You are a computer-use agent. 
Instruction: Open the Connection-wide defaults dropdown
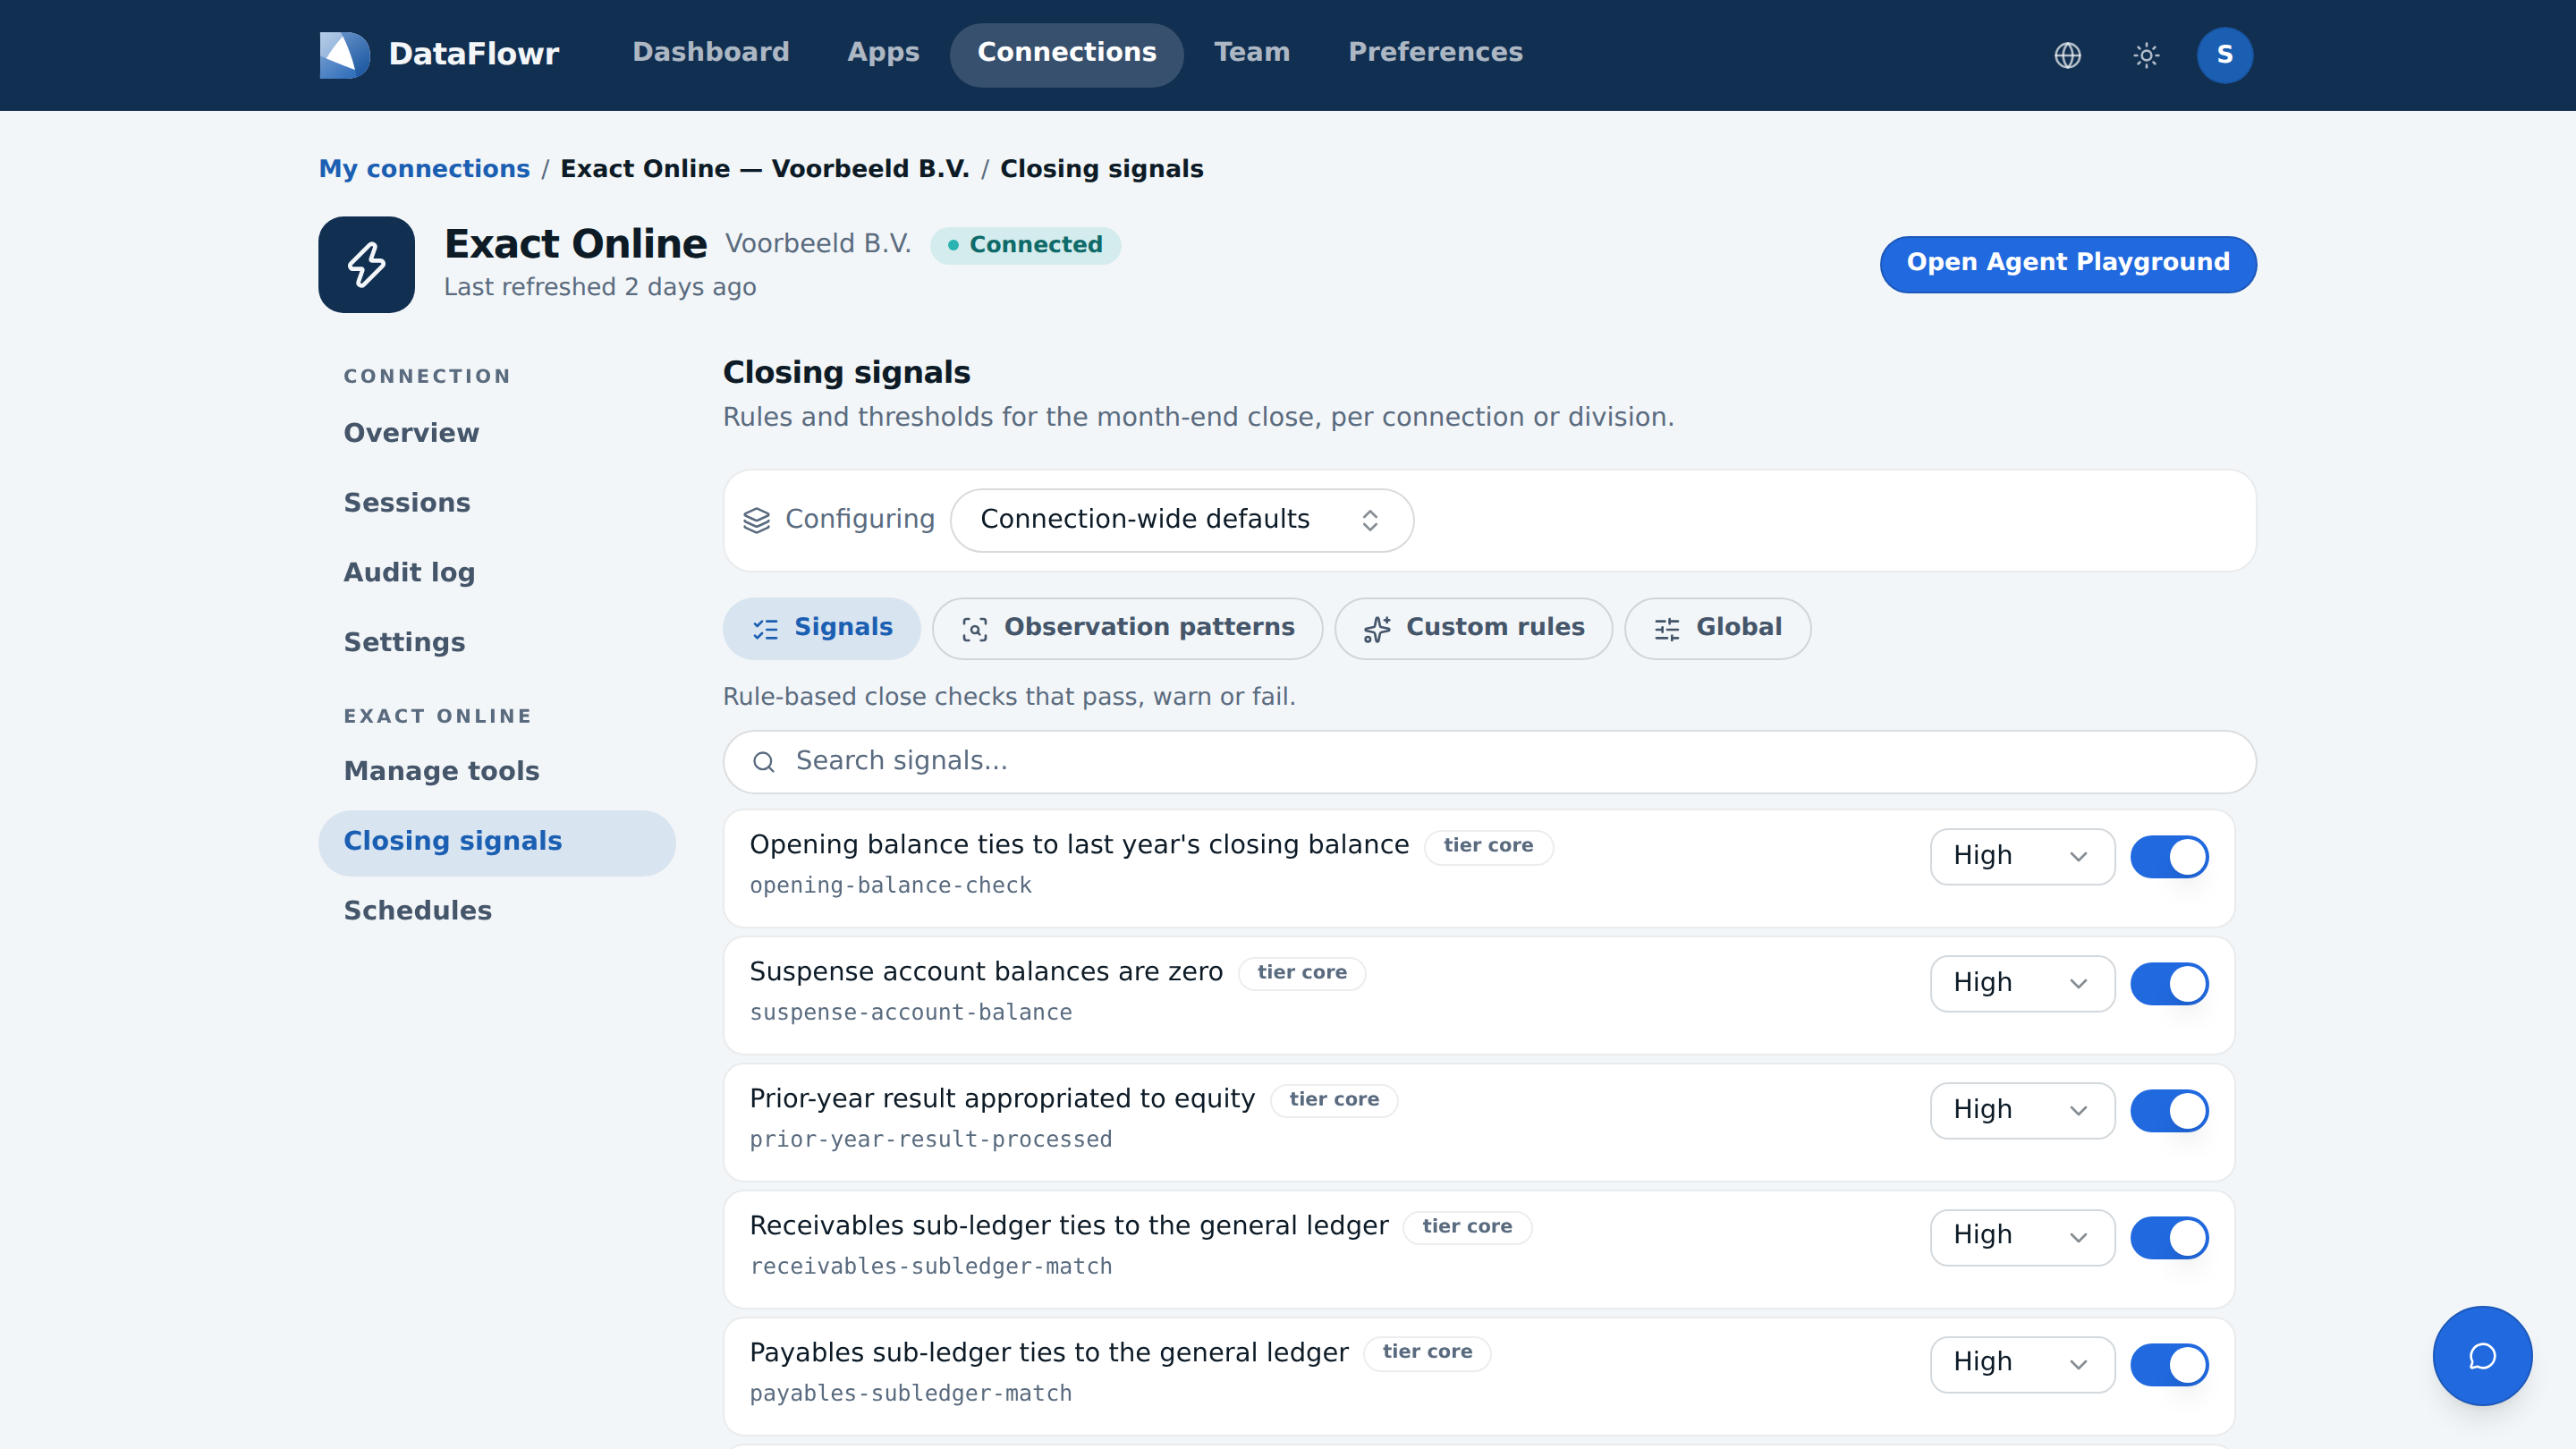[x=1181, y=520]
